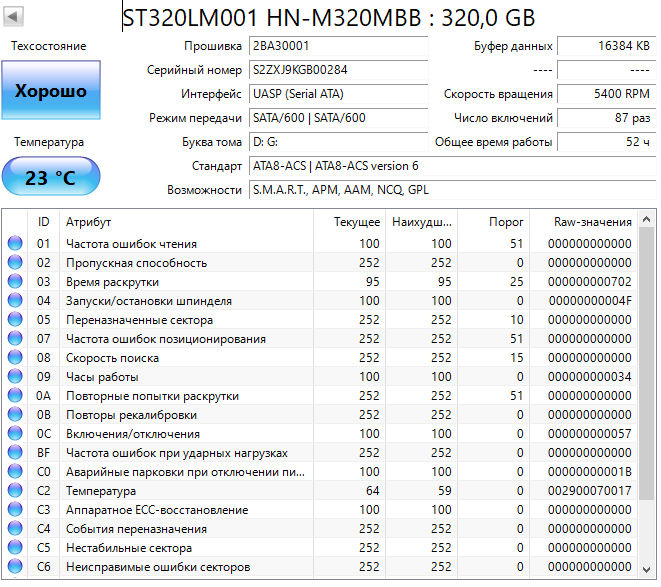Click status orb for C2 Температура row

coord(15,490)
